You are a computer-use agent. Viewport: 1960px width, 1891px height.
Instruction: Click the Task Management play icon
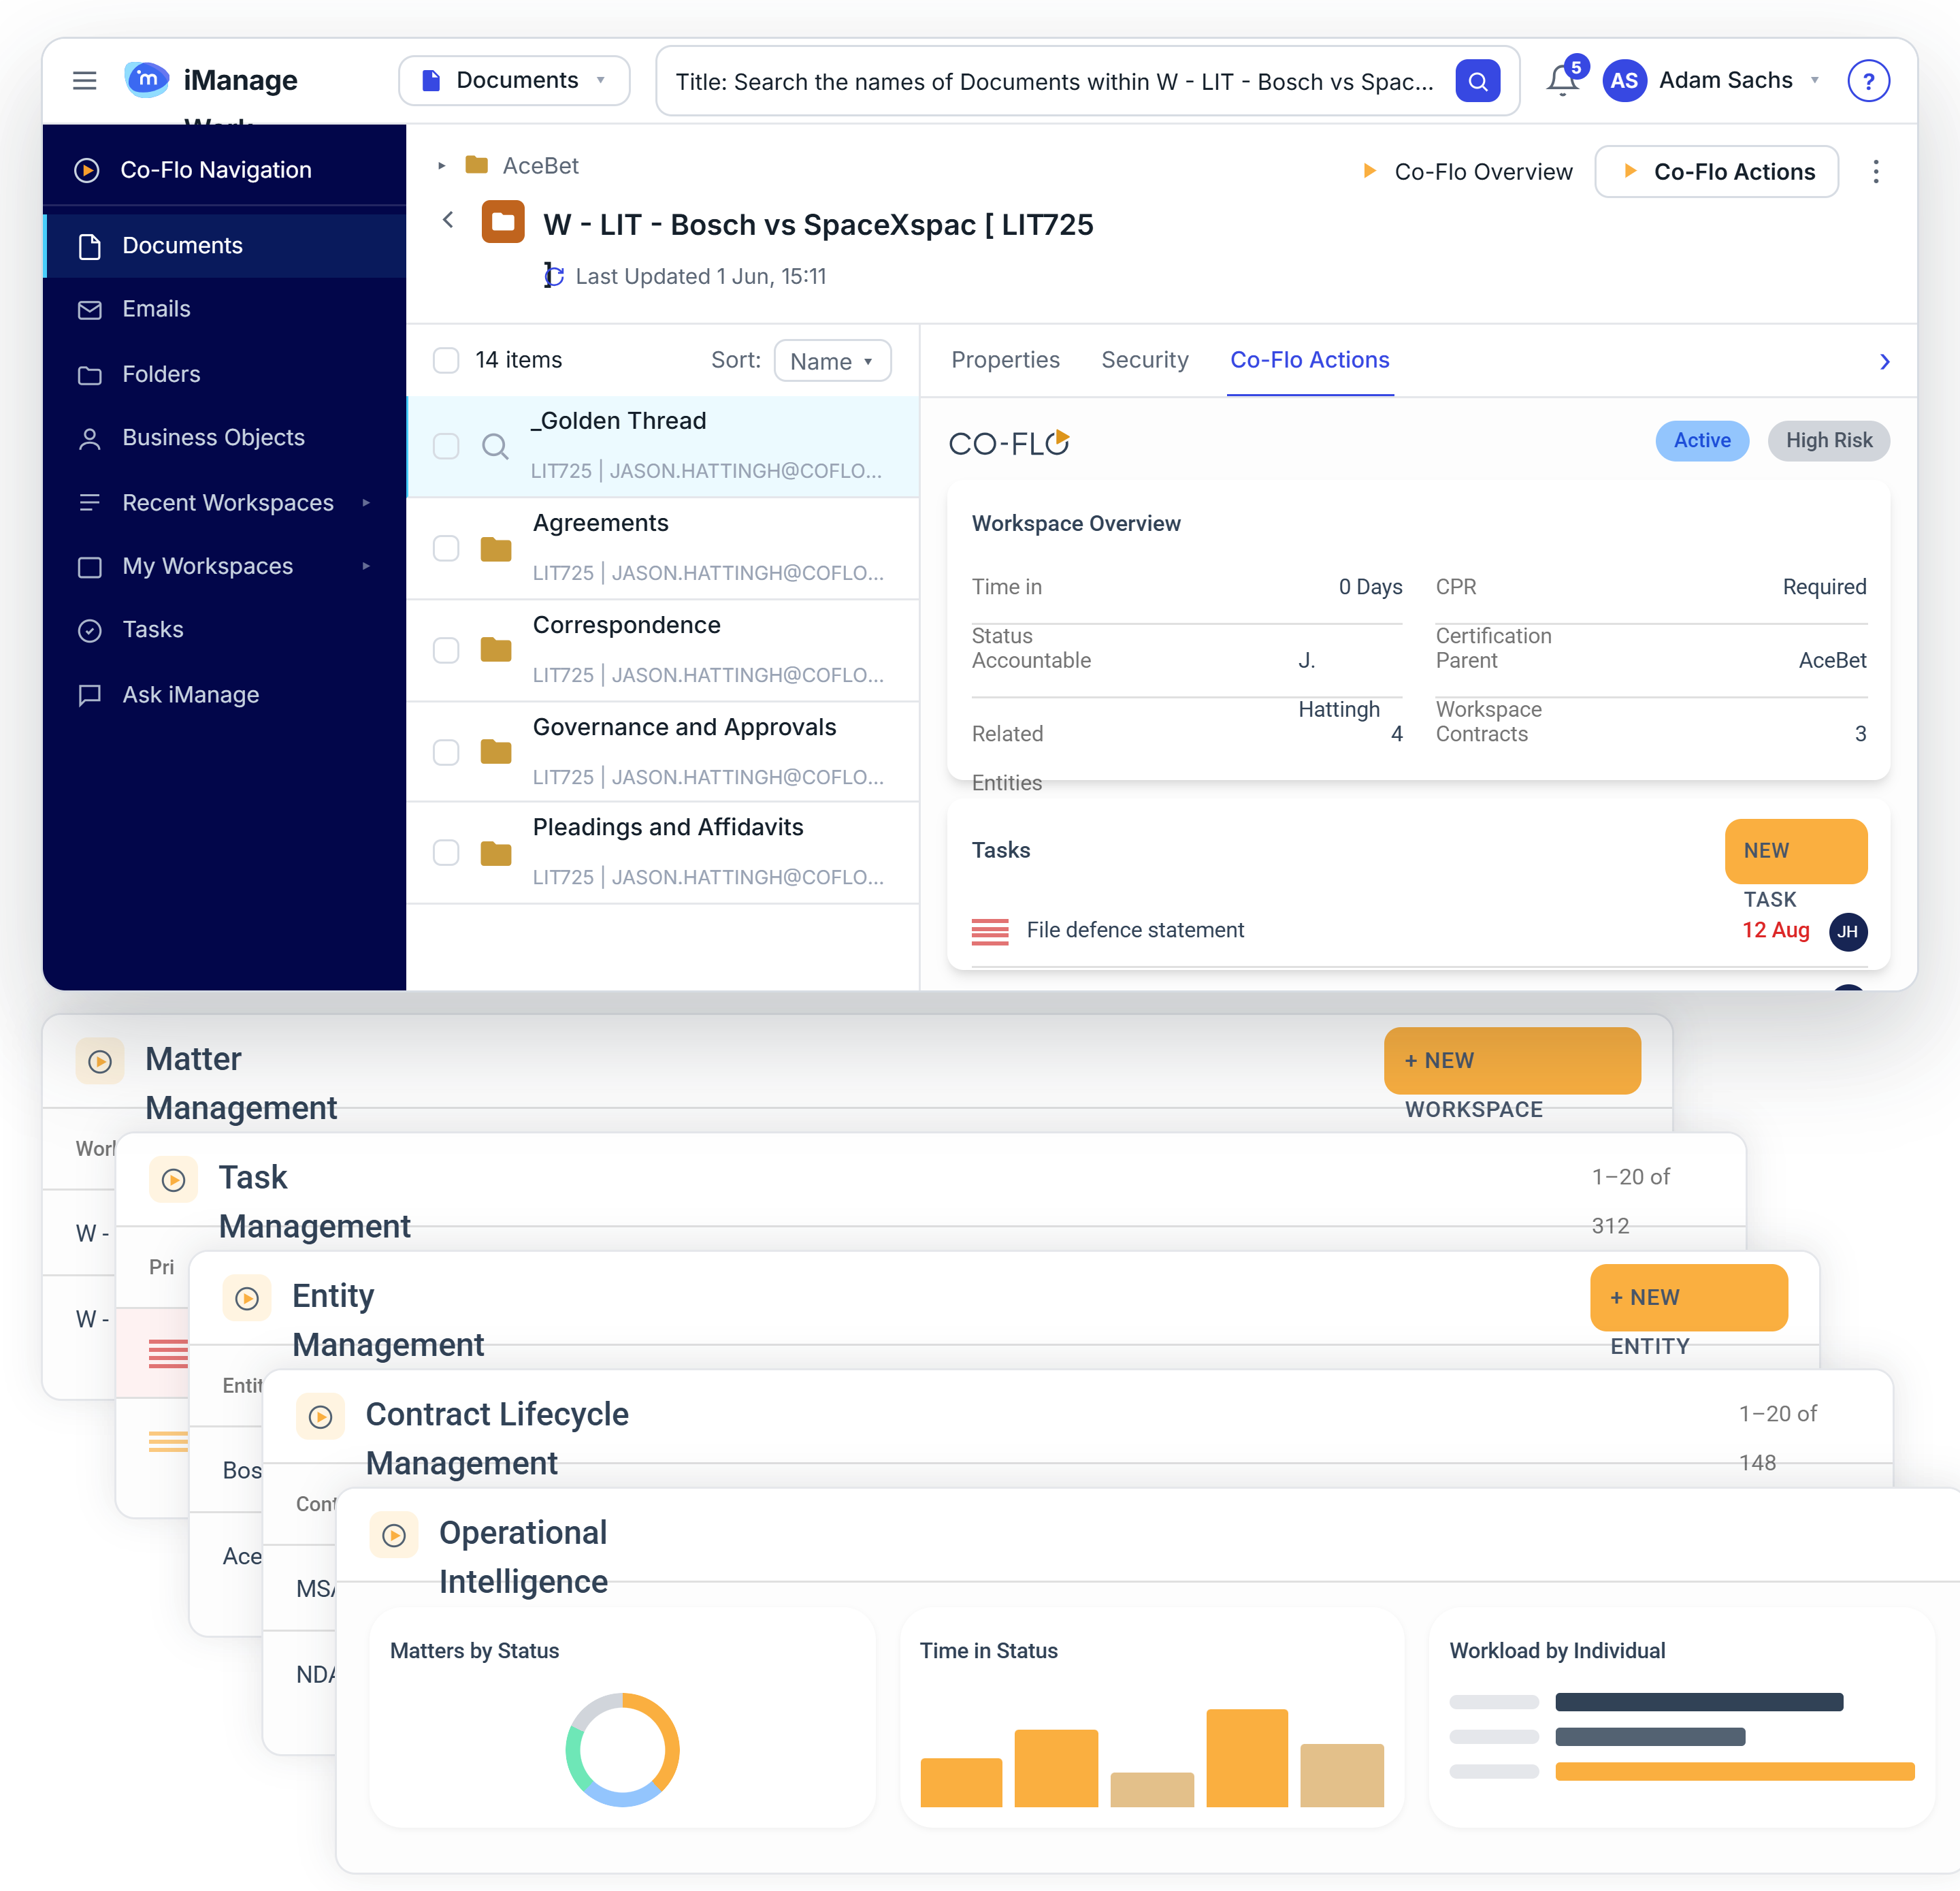point(174,1180)
